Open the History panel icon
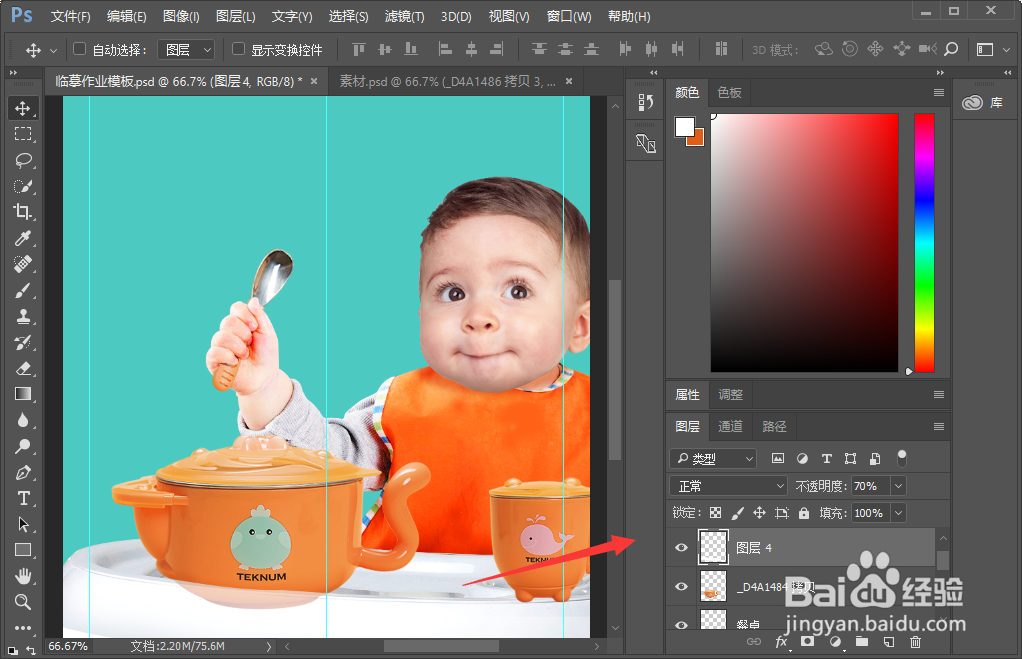This screenshot has height=659, width=1022. click(645, 102)
